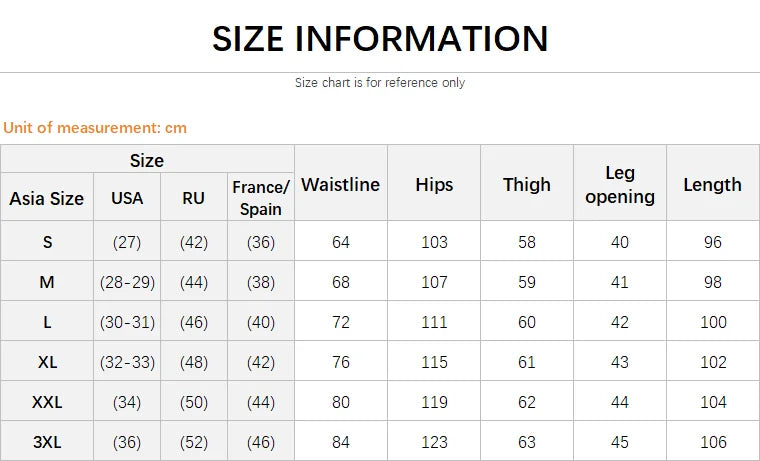Select the "Hips" column header
The width and height of the screenshot is (760, 461).
coord(434,184)
